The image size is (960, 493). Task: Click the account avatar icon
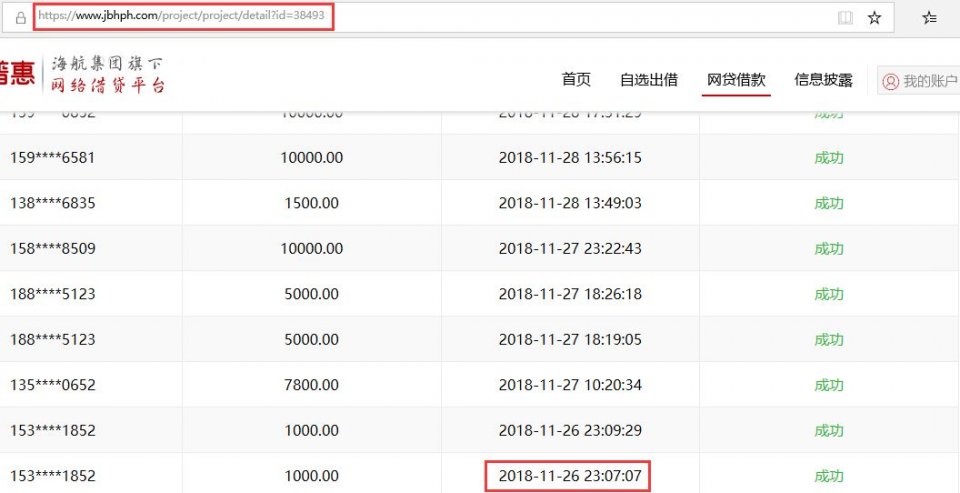coord(890,81)
